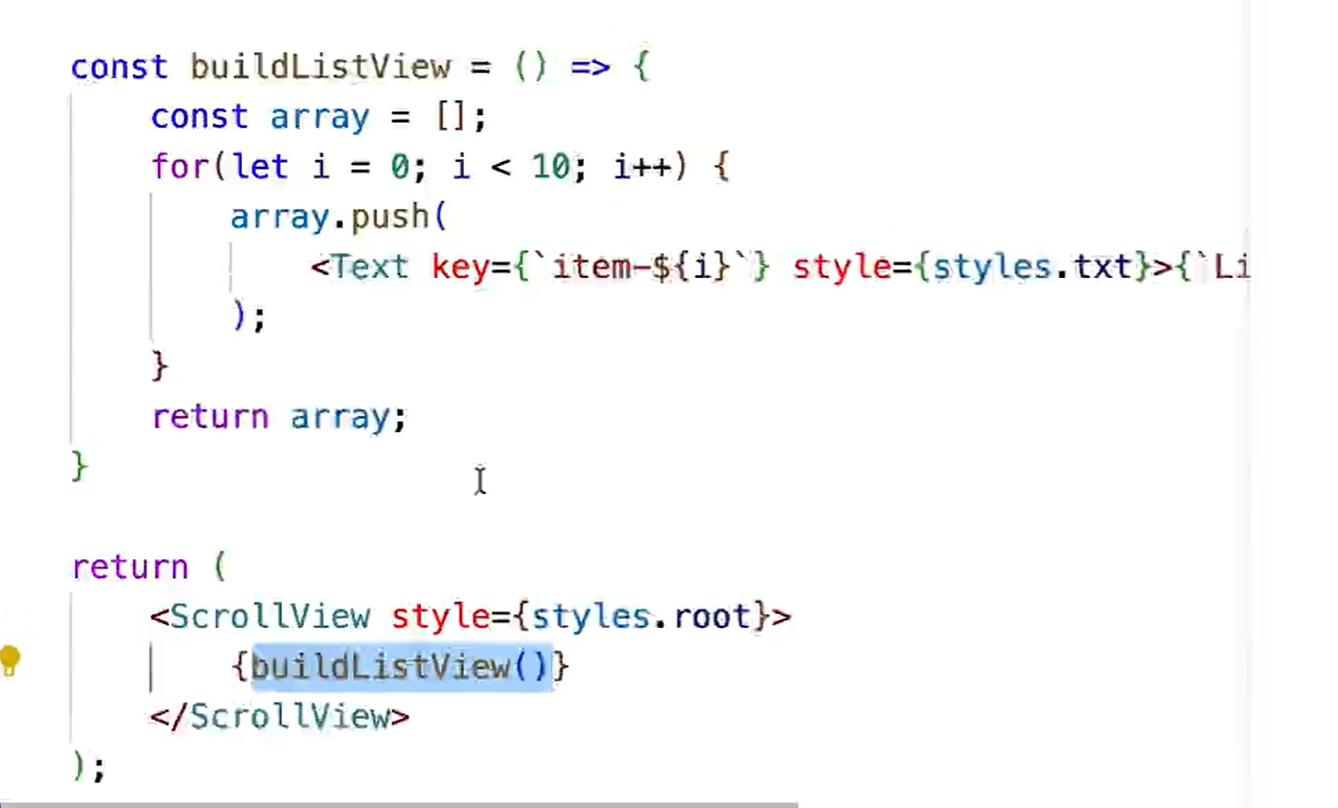Image resolution: width=1338 pixels, height=808 pixels.
Task: Click the arrow '=>' in function declaration
Action: click(x=590, y=67)
